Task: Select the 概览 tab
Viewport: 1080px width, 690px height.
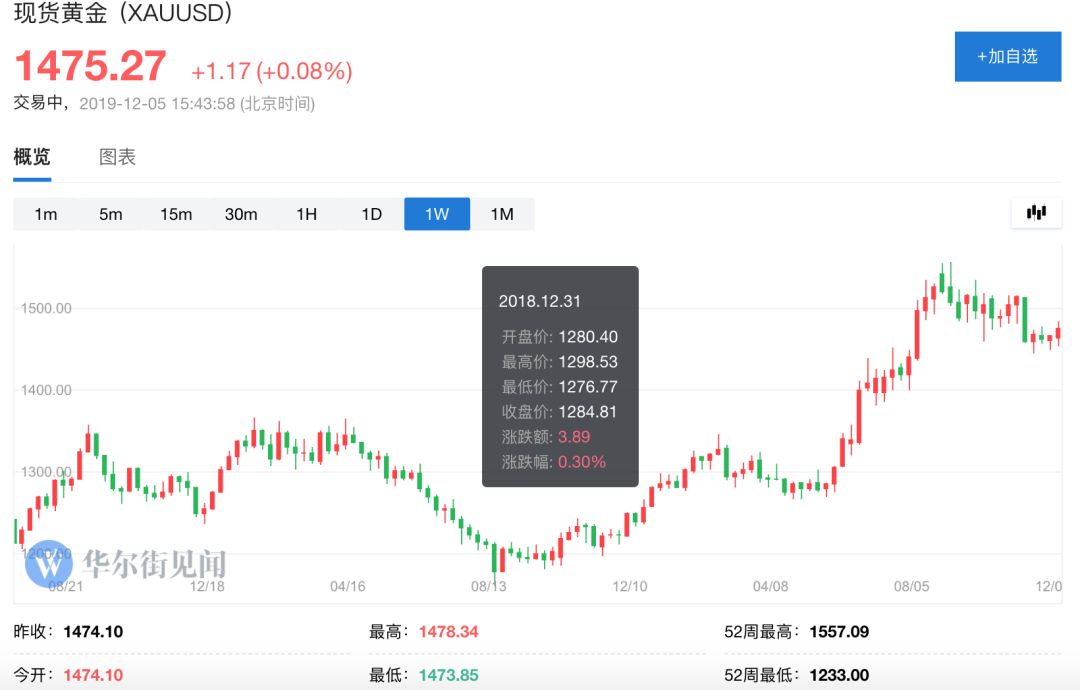Action: (x=32, y=157)
